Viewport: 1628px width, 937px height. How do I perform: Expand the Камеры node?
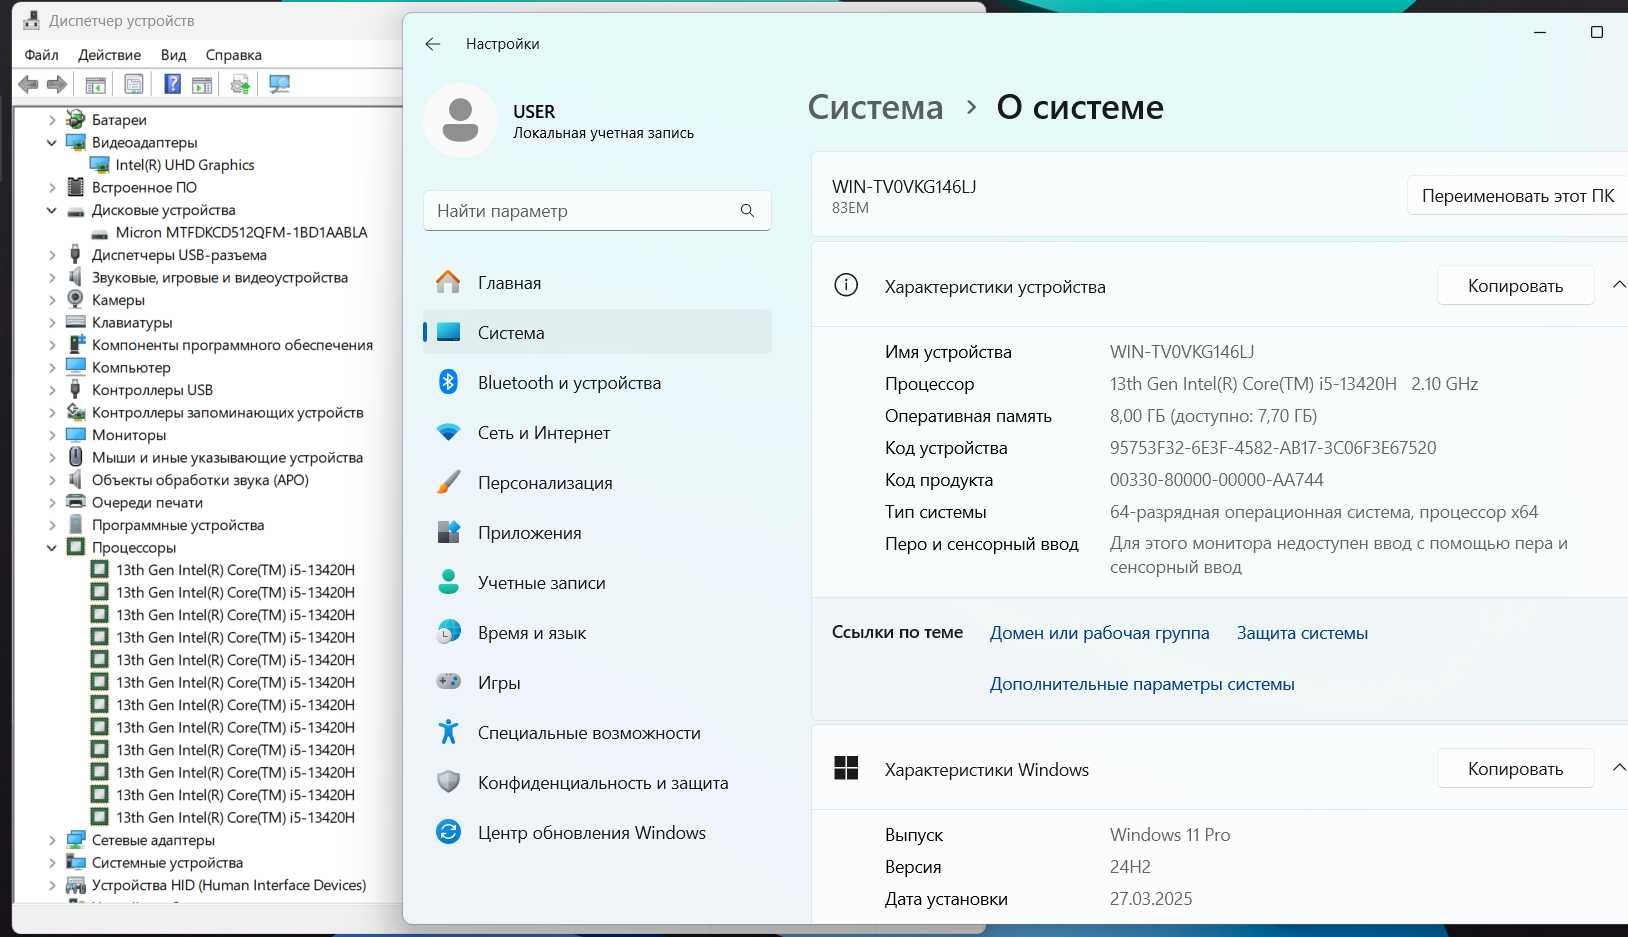click(52, 300)
